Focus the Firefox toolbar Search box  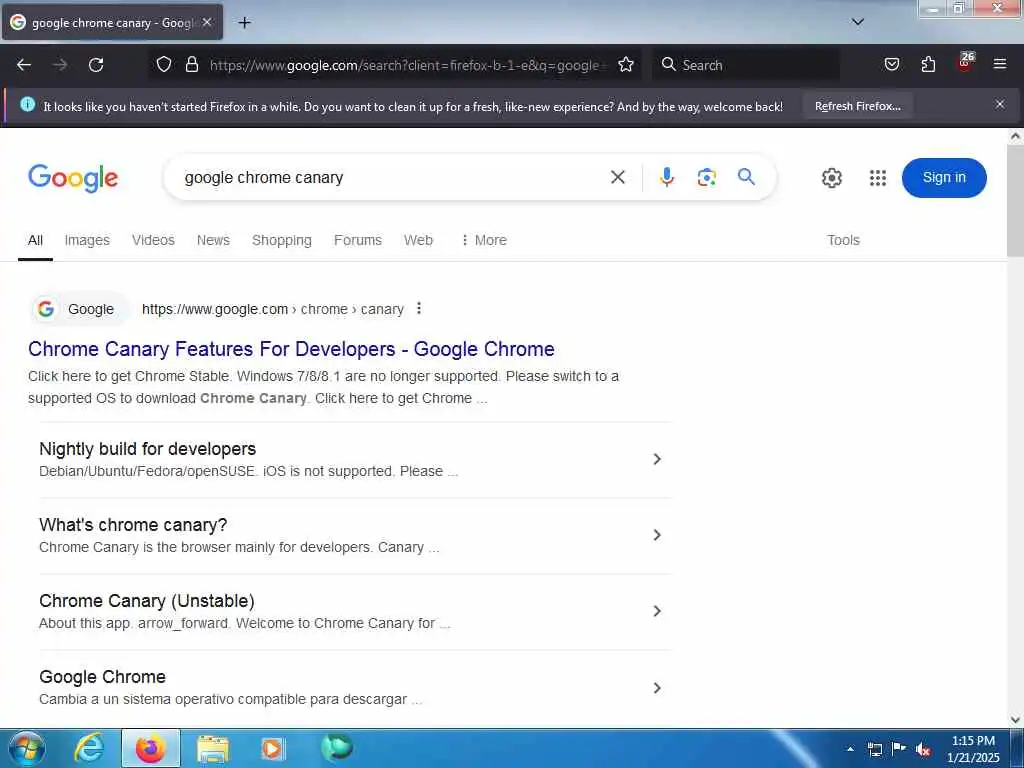click(x=746, y=65)
